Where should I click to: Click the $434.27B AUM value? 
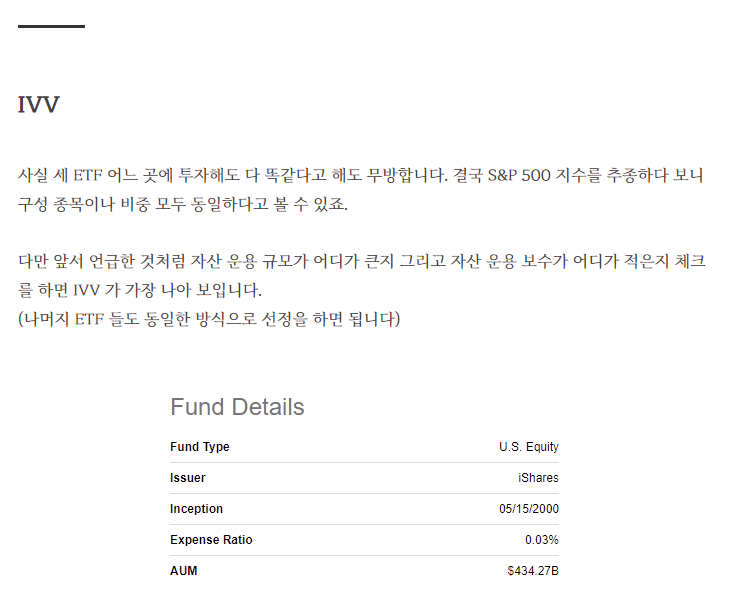533,571
